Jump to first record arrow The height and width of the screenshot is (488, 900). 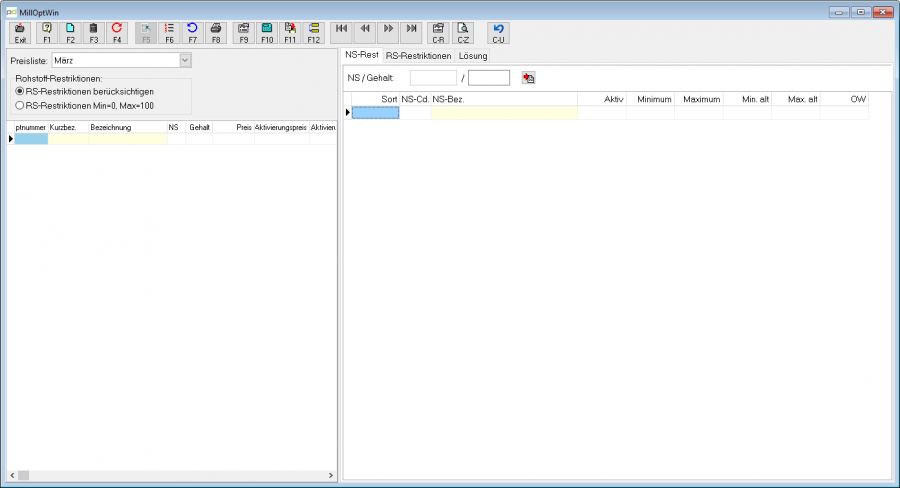[x=342, y=33]
